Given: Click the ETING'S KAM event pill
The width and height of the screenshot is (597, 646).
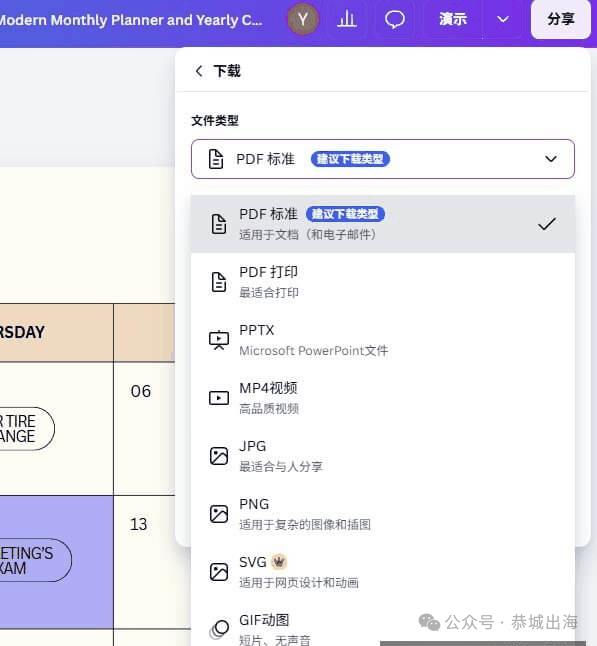Looking at the screenshot, I should 35,560.
